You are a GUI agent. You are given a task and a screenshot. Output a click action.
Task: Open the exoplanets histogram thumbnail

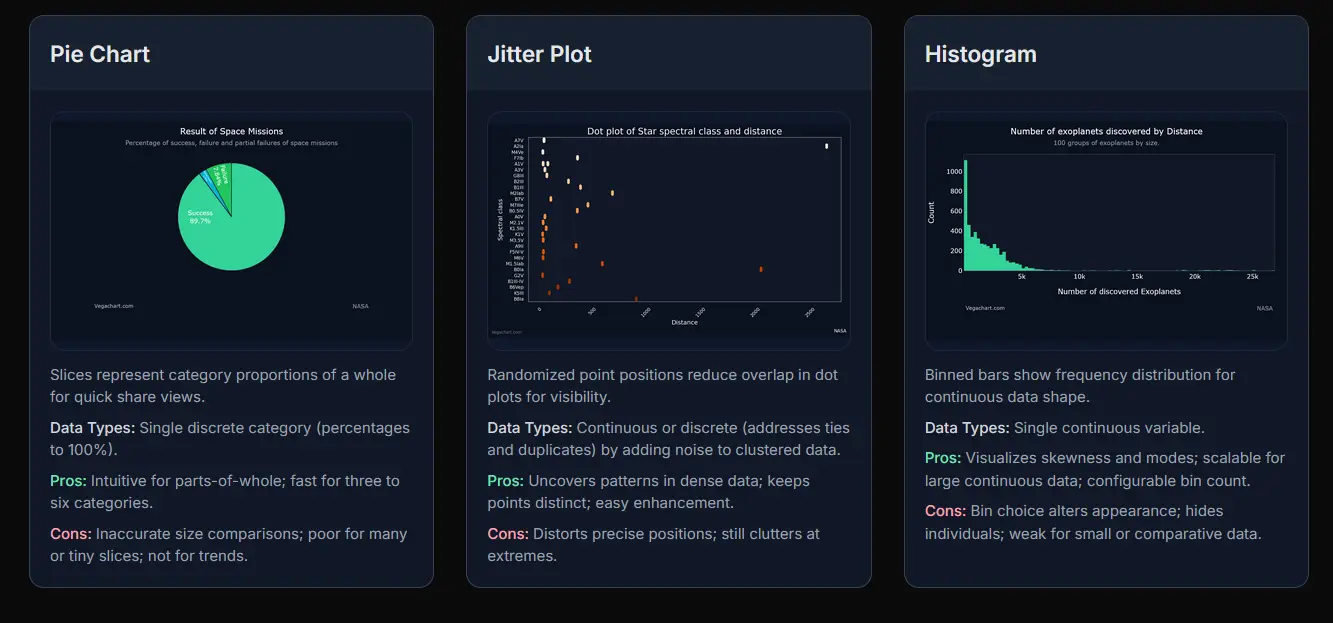click(x=1105, y=230)
